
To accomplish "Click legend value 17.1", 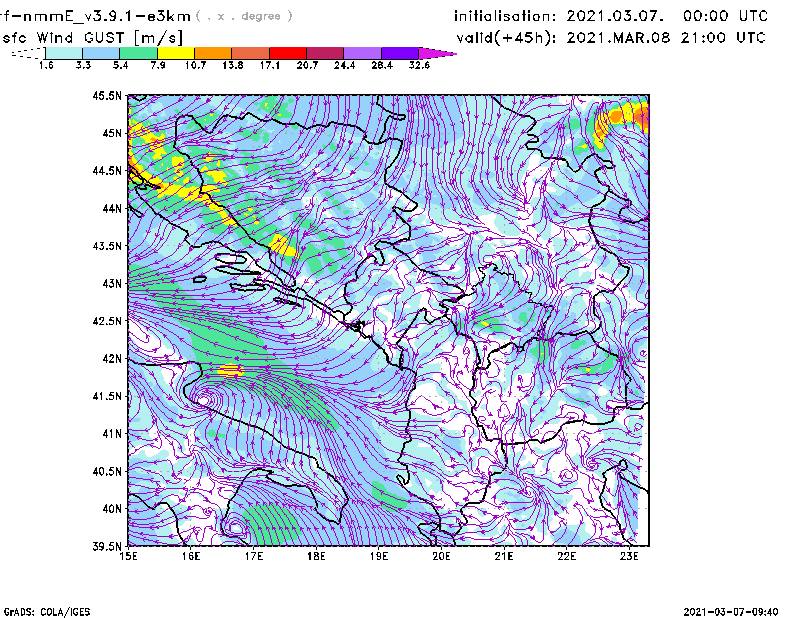I will tap(270, 65).
